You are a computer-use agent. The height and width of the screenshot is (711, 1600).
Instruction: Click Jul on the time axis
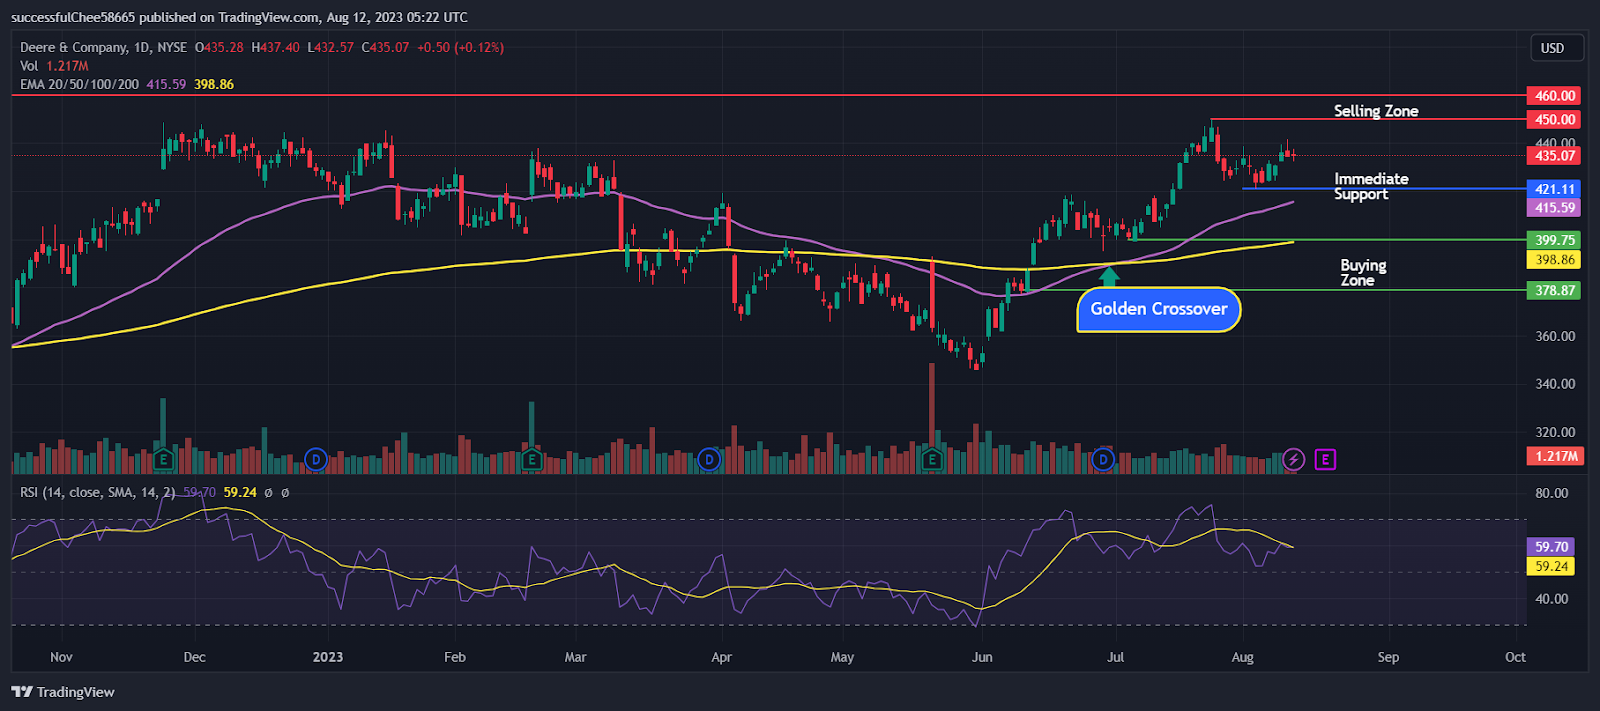click(1115, 657)
